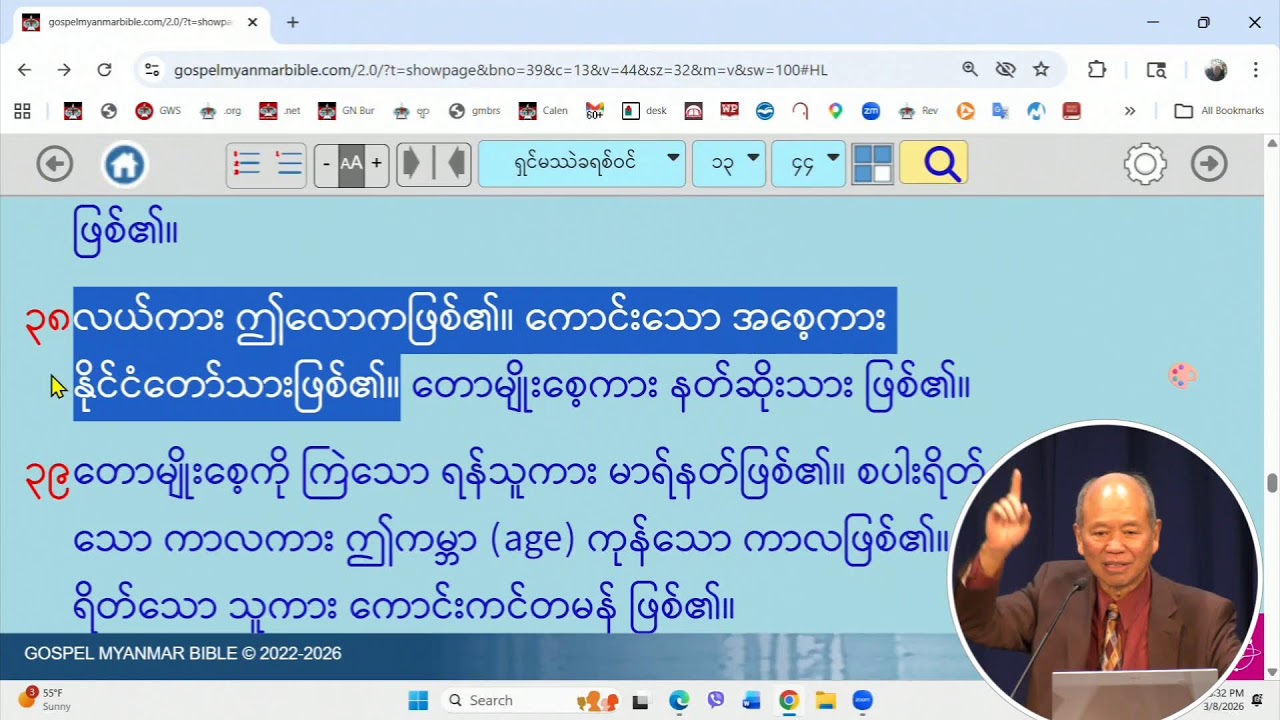This screenshot has width=1280, height=720.
Task: Open the parallel grid layout icon
Action: (x=872, y=164)
